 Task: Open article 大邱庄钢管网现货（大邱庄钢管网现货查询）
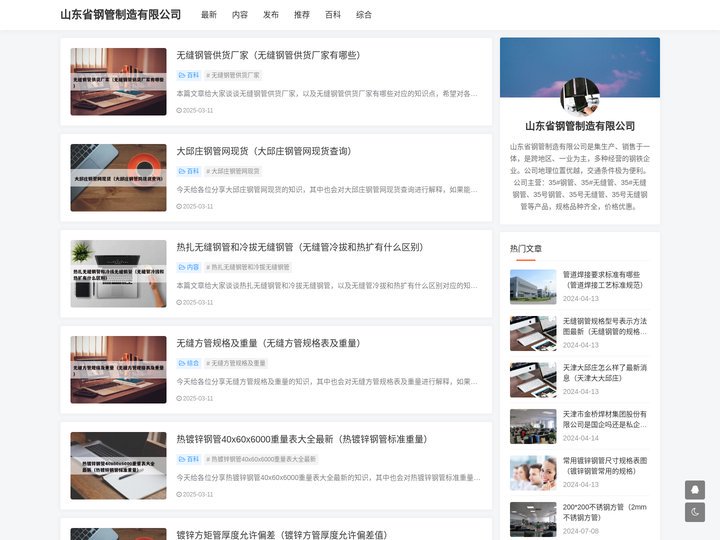tap(264, 151)
